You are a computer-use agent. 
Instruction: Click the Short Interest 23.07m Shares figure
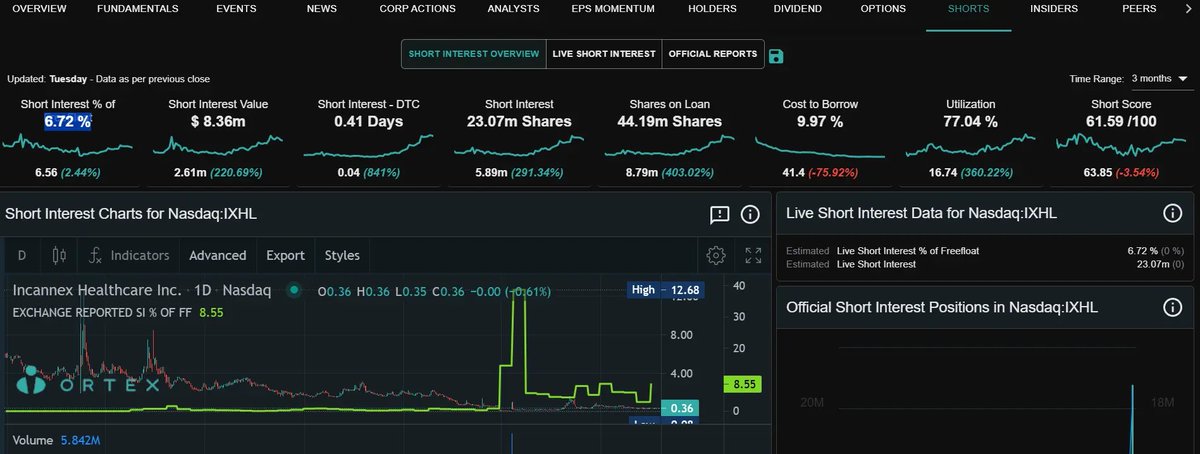pyautogui.click(x=518, y=121)
